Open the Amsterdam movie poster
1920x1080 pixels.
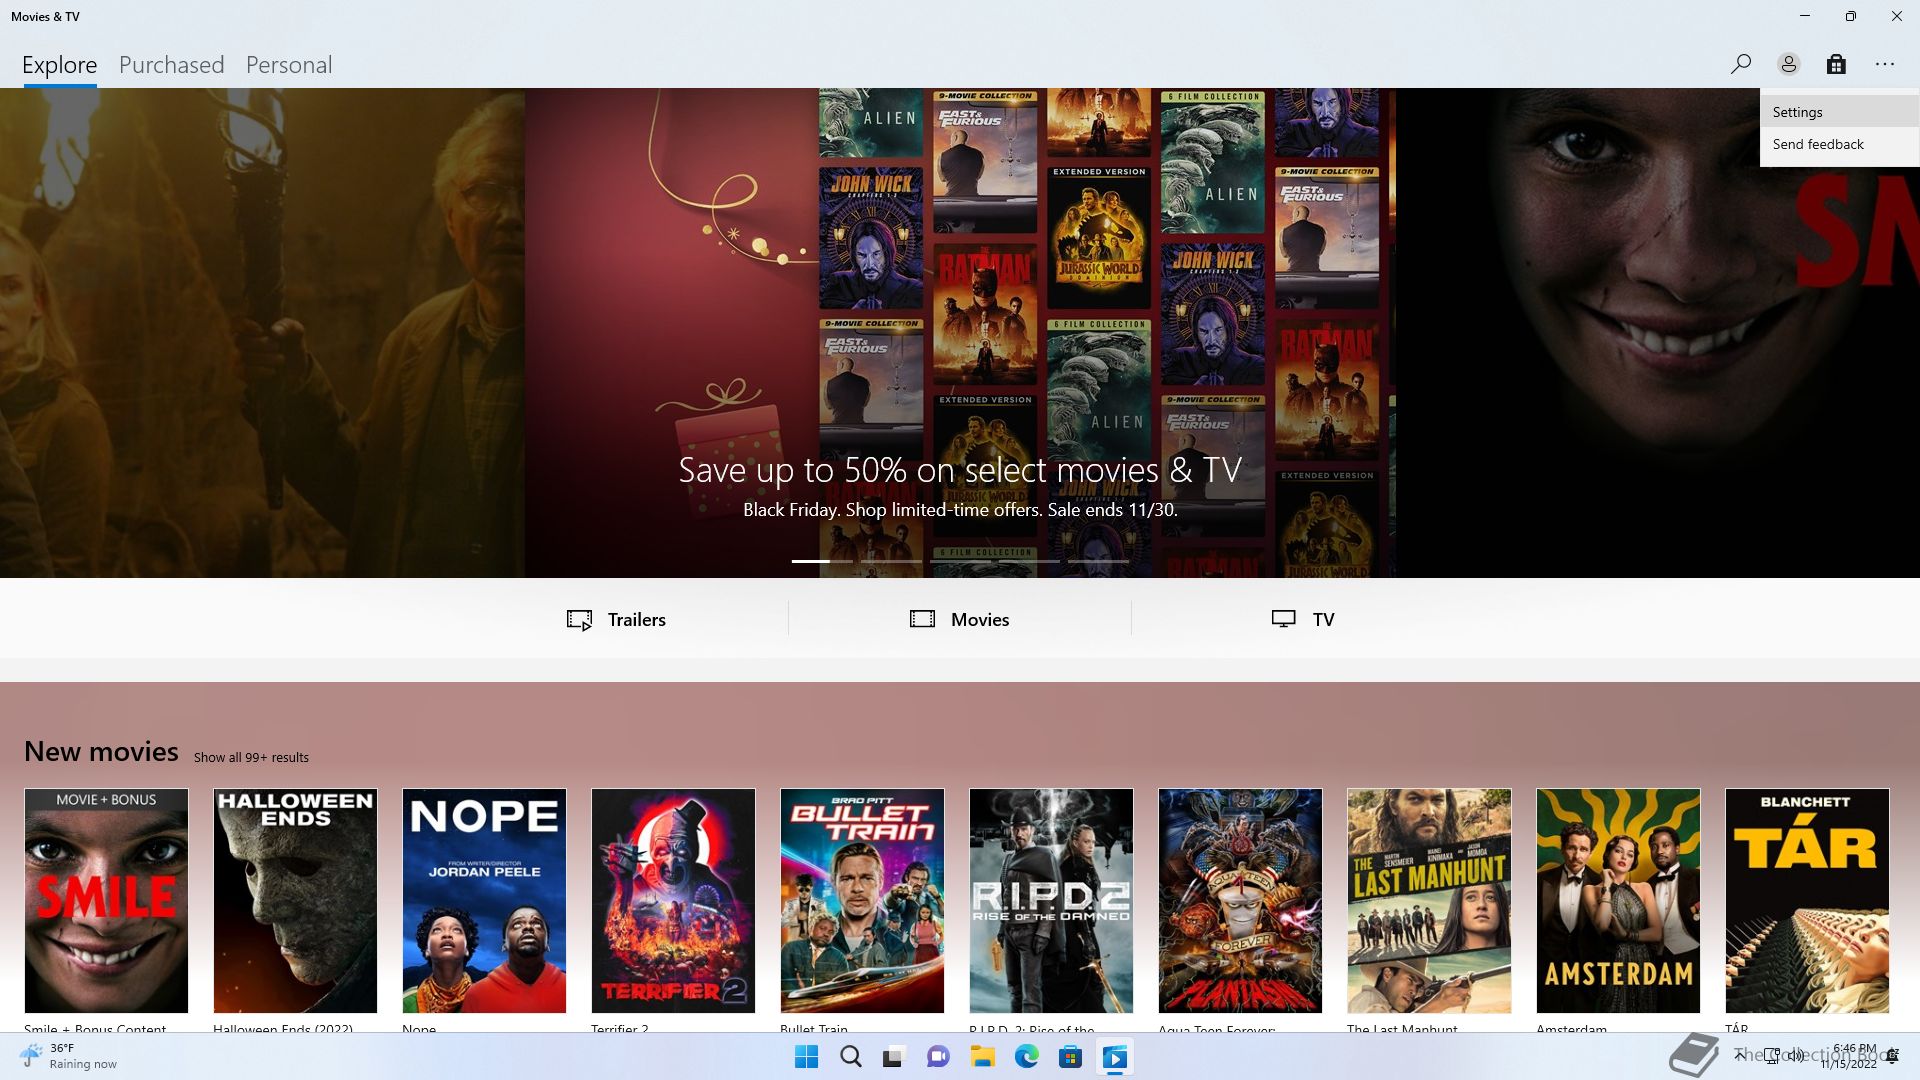(1618, 900)
